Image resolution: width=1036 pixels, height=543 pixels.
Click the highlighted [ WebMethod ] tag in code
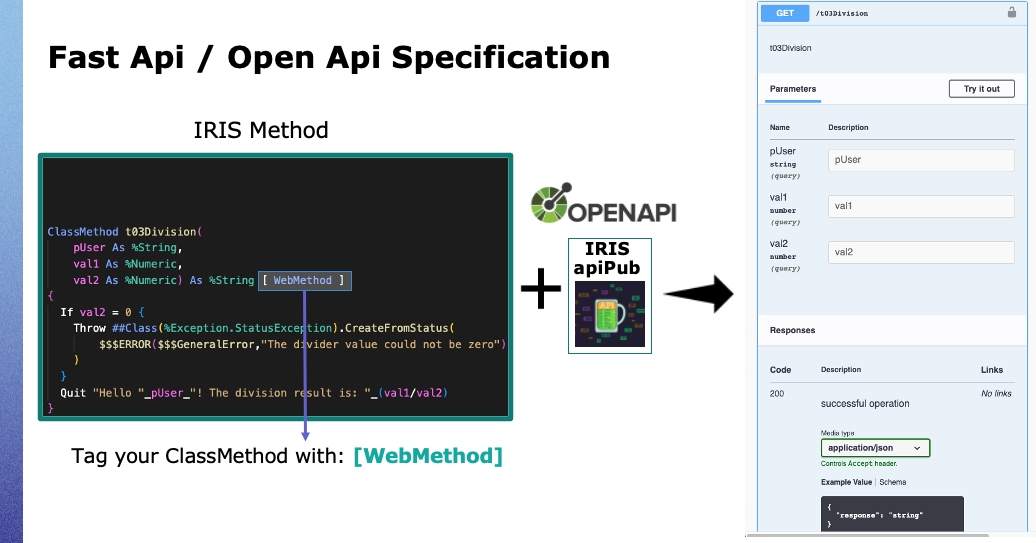[x=306, y=281]
